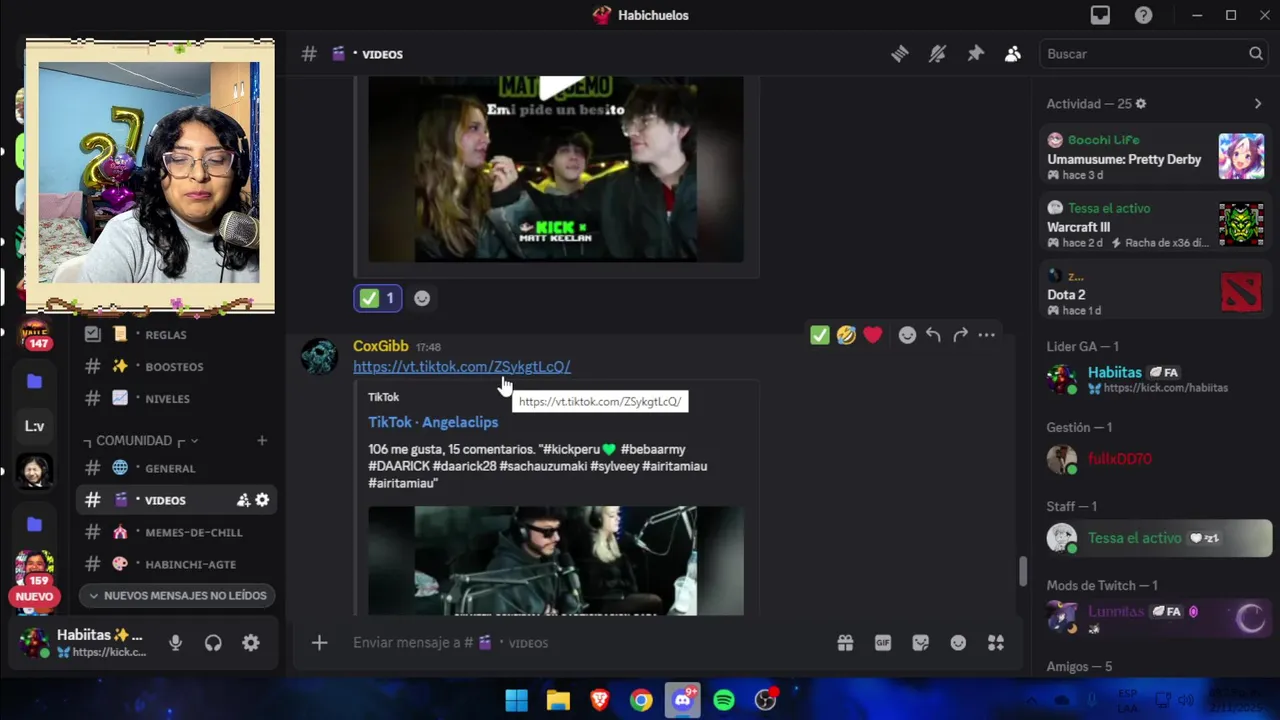Open more options on CoxGibb message

[987, 335]
